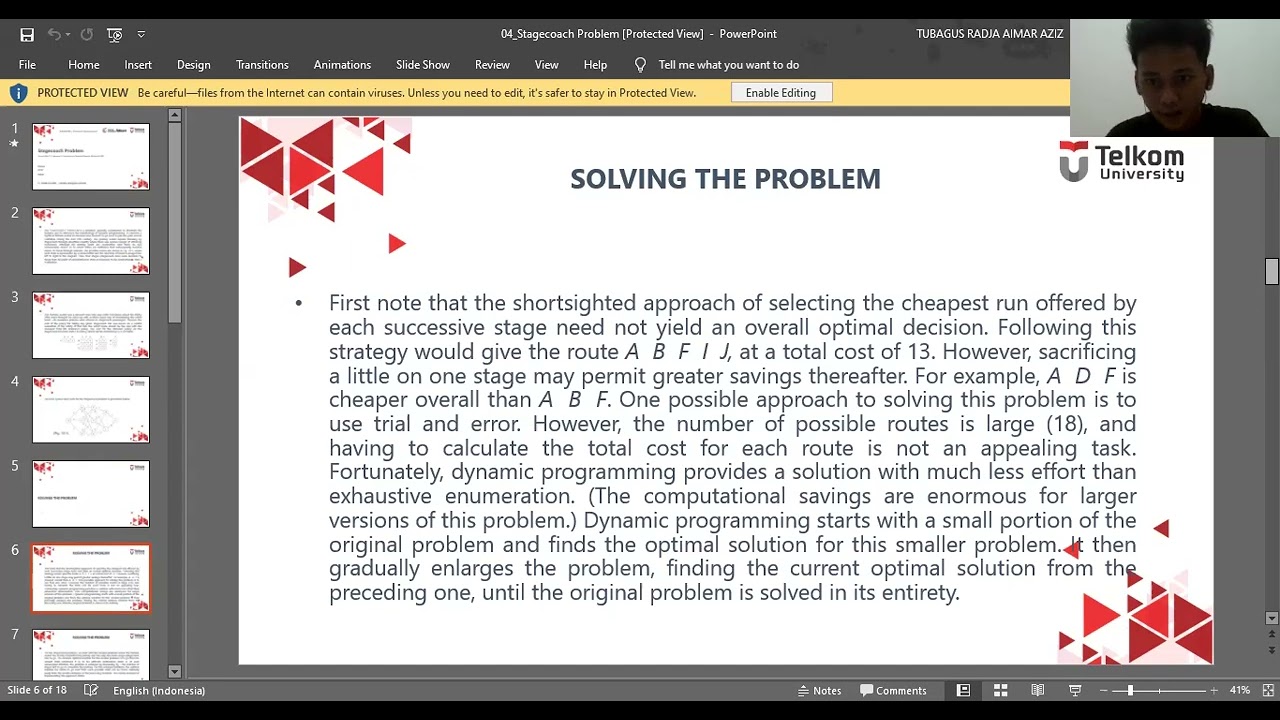Viewport: 1280px width, 720px height.
Task: Toggle the Notes pane
Action: tap(819, 691)
